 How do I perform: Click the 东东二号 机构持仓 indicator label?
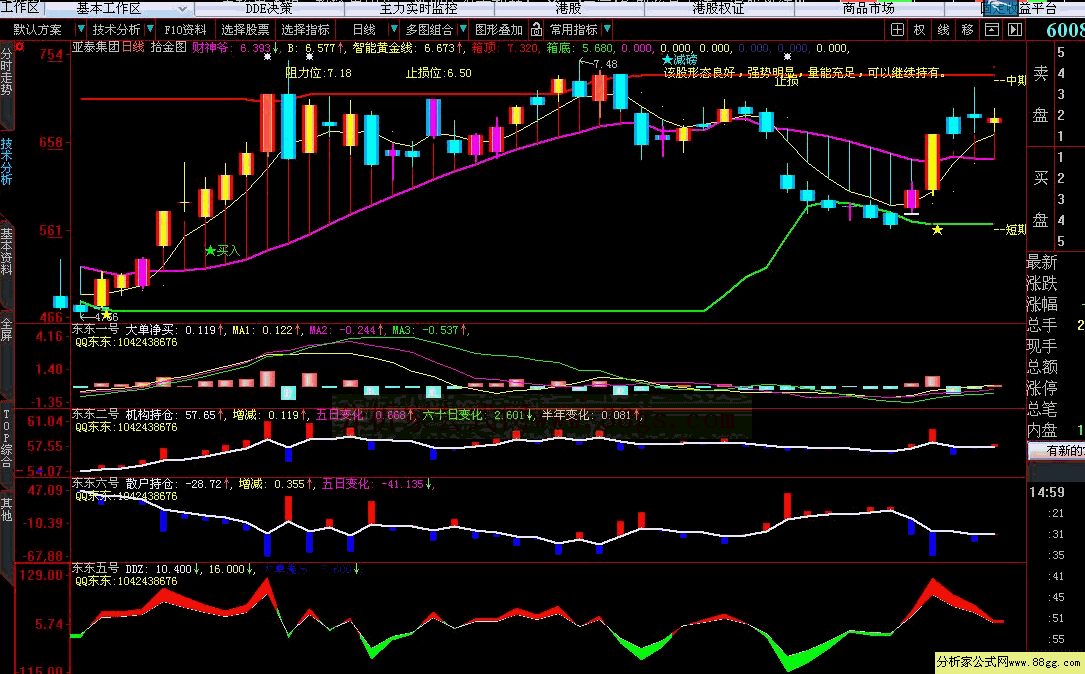click(123, 415)
